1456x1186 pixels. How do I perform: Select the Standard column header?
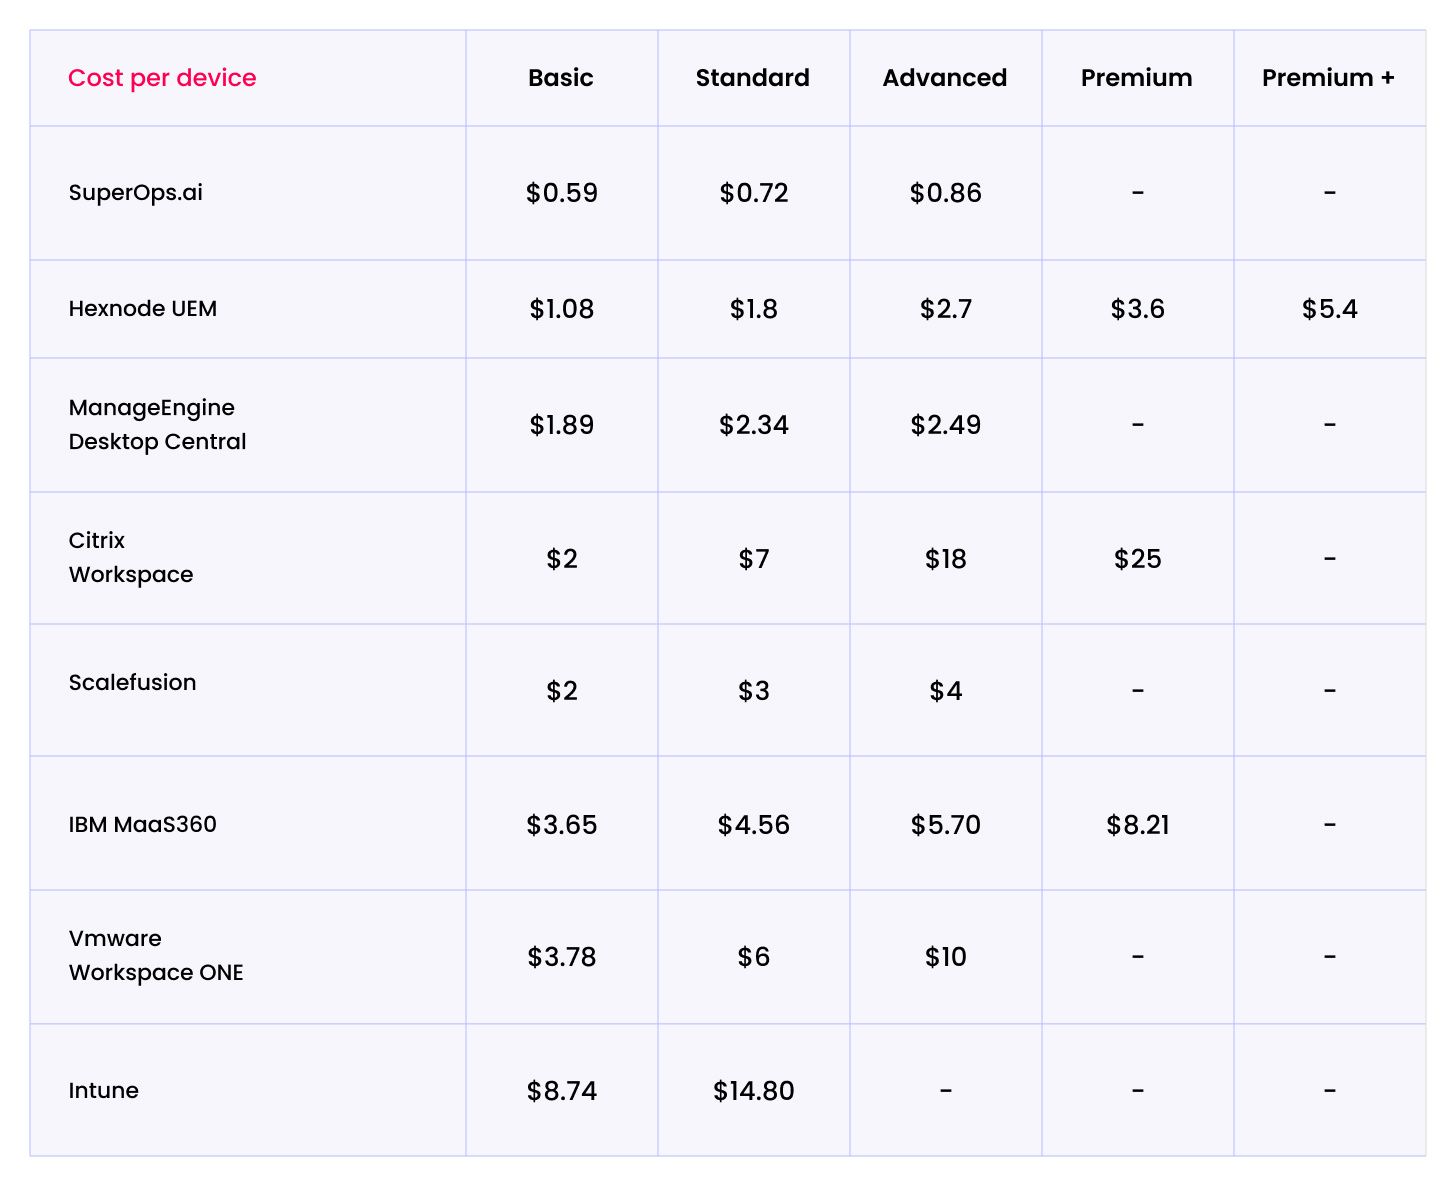click(x=753, y=78)
